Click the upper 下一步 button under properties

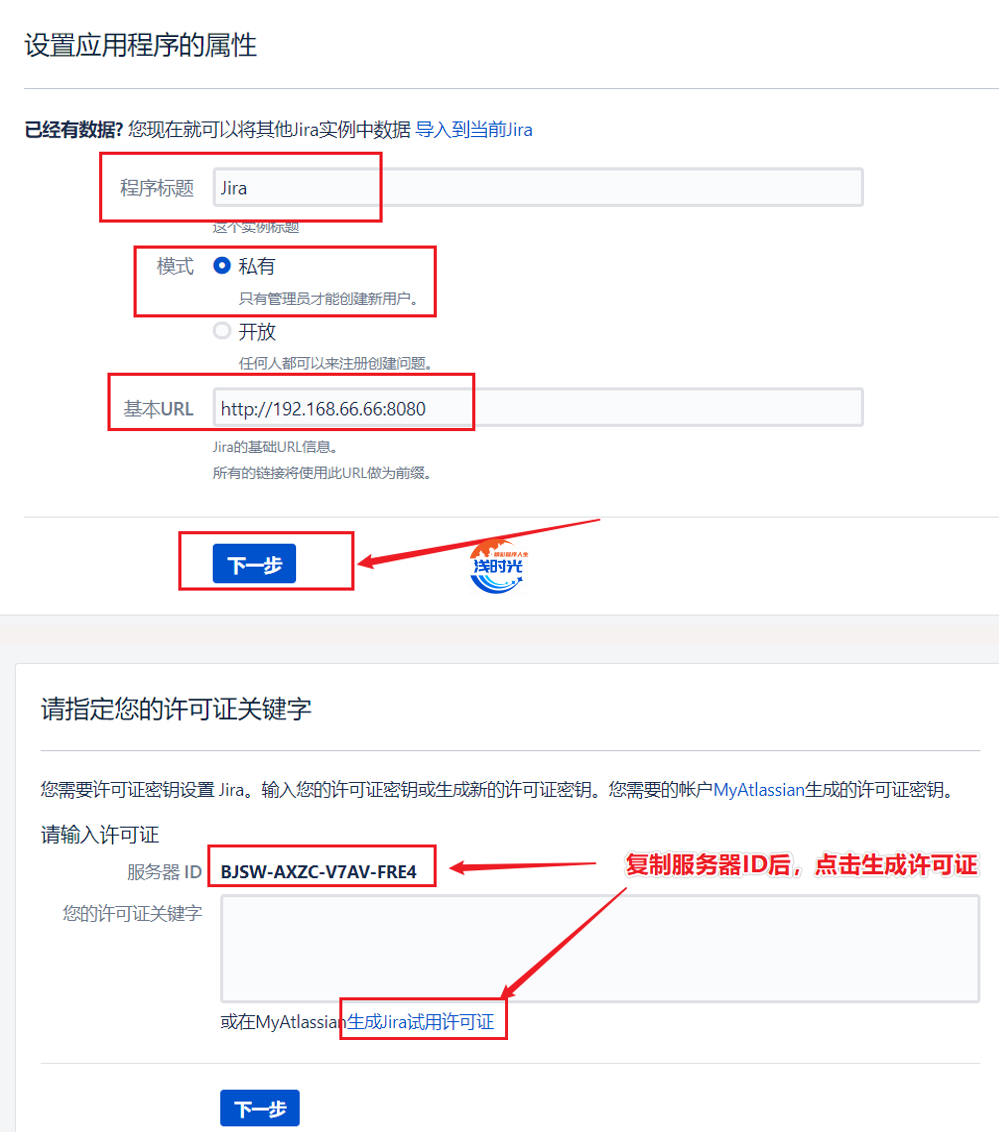[254, 564]
